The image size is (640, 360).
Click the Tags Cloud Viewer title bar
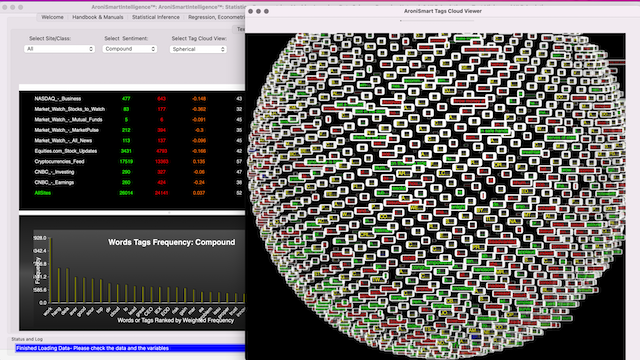pos(442,11)
